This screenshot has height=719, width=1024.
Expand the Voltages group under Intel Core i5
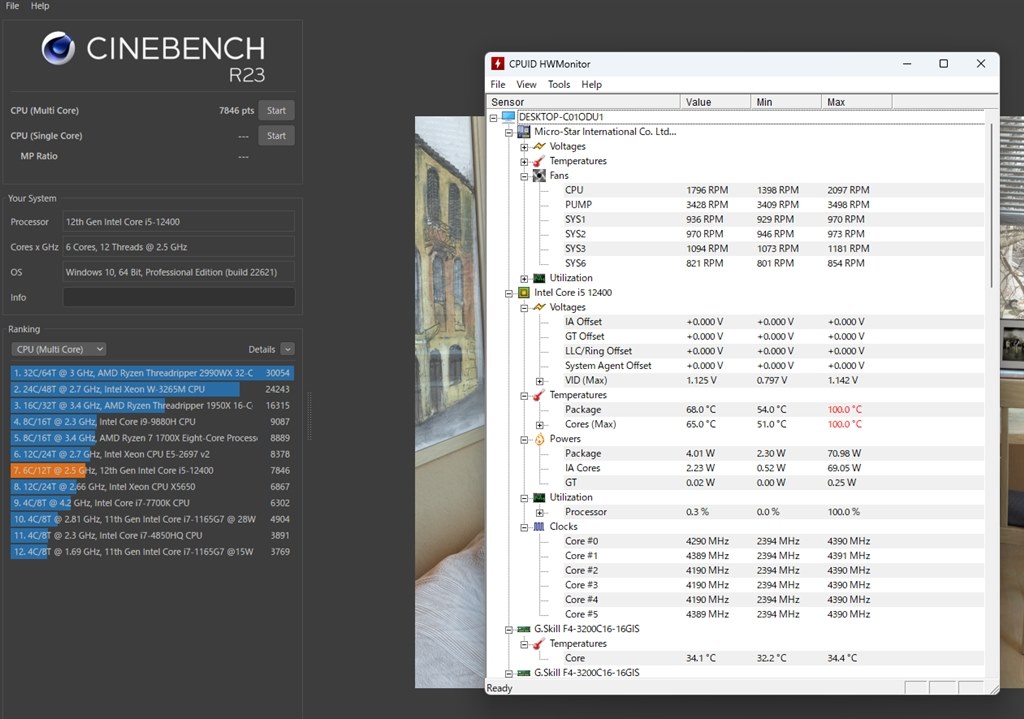[525, 307]
